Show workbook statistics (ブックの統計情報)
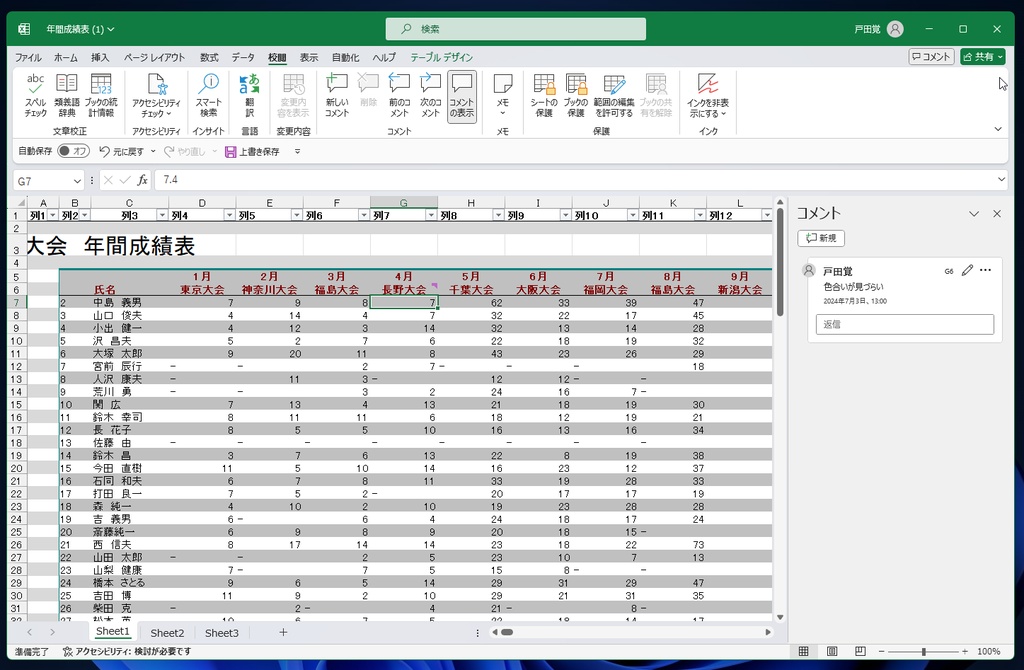The width and height of the screenshot is (1024, 670). [101, 95]
